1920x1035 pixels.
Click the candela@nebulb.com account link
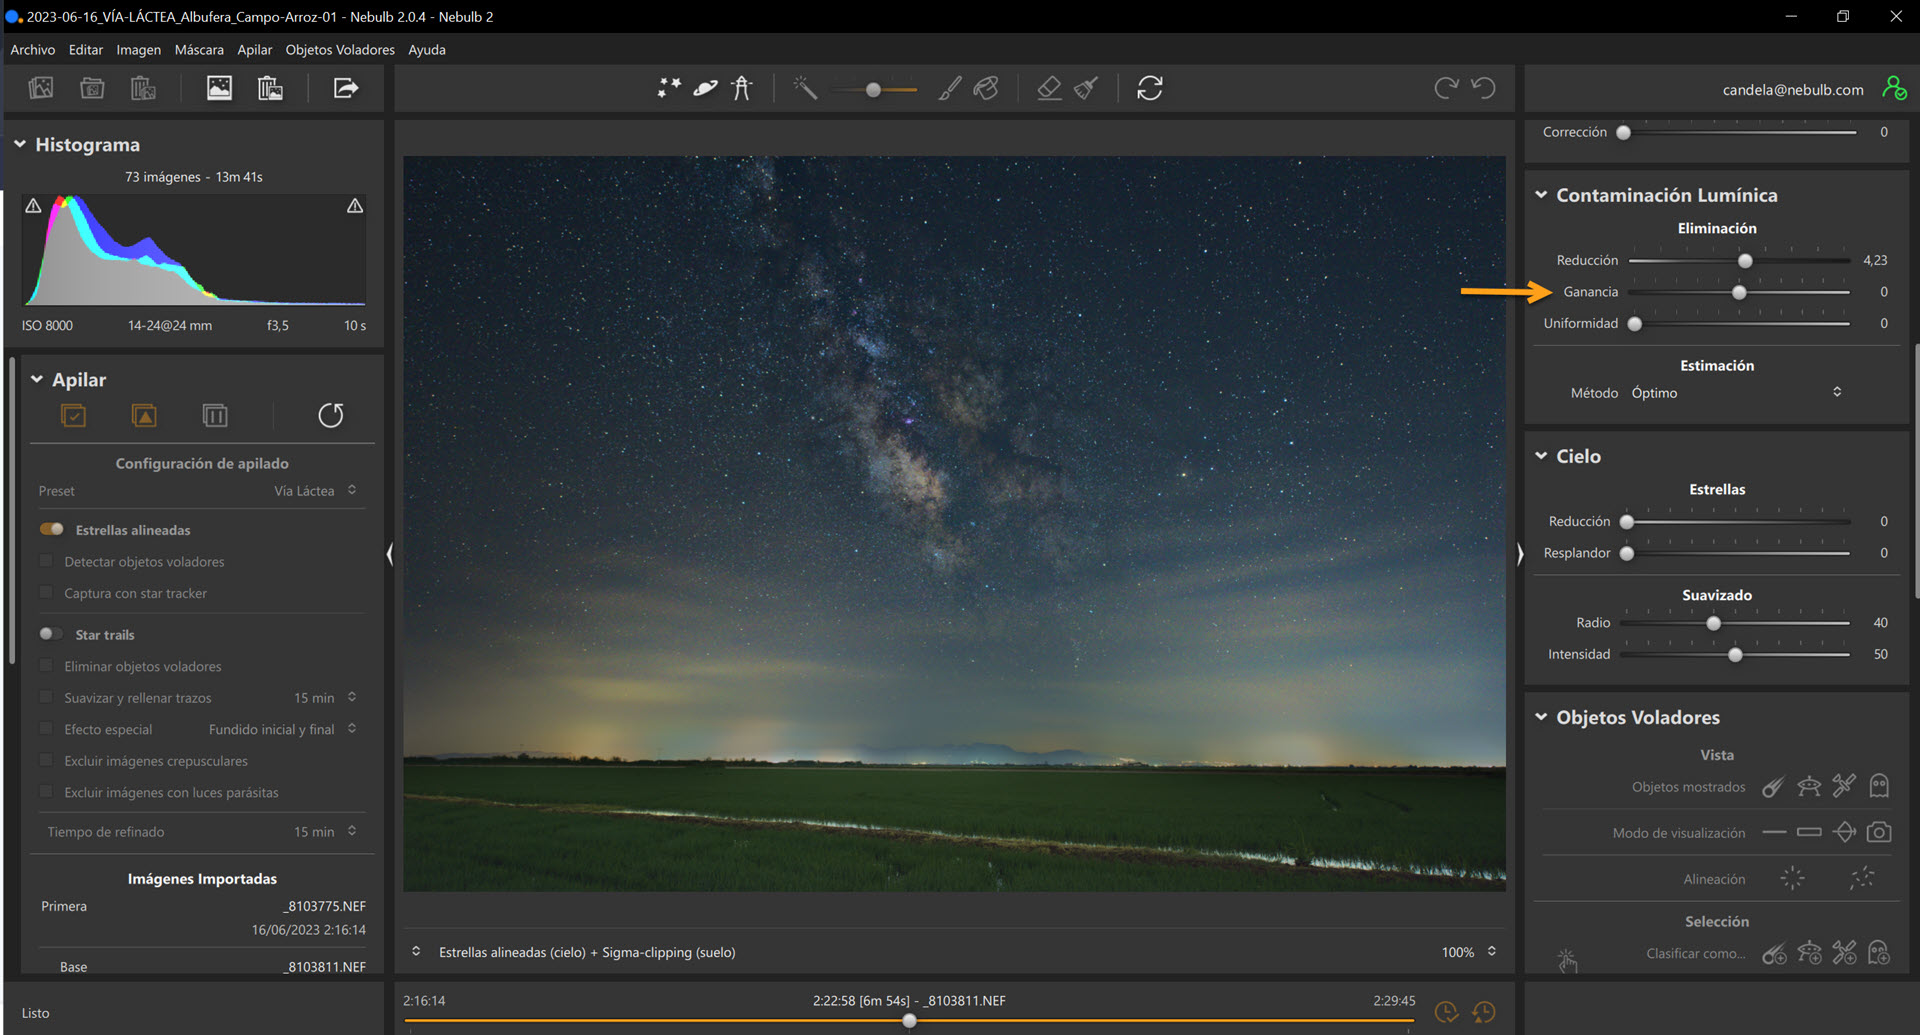click(1792, 90)
